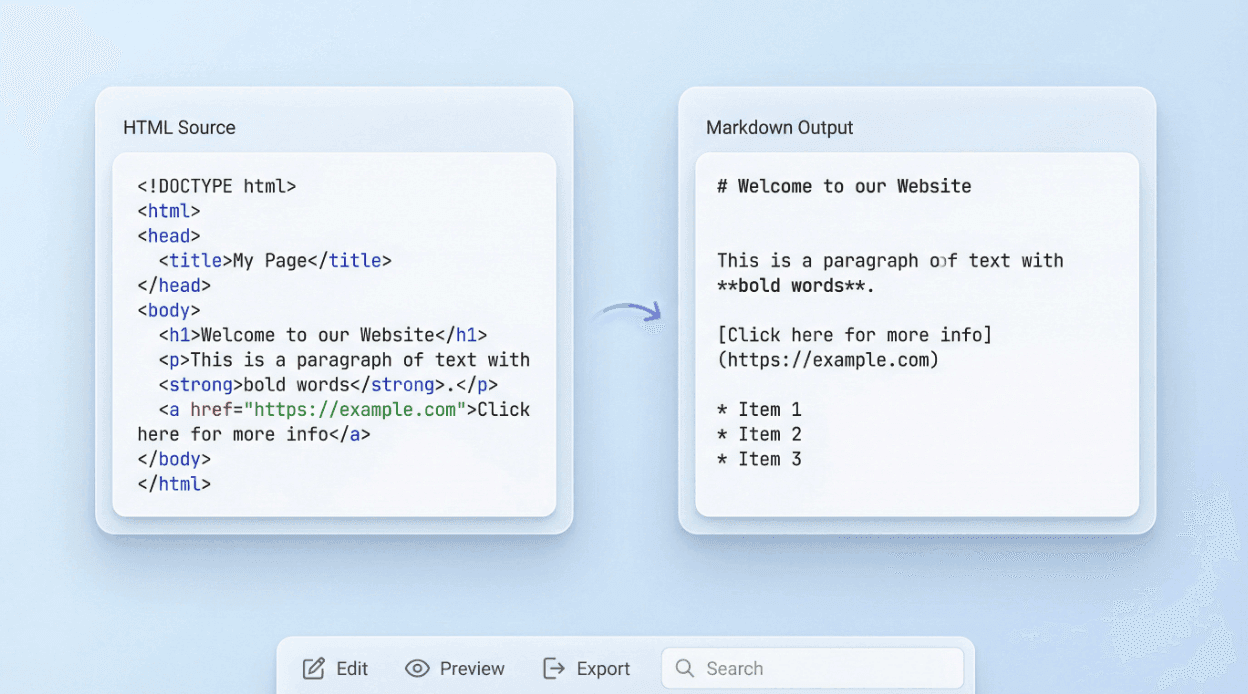Click the Export arrow icon
1248x694 pixels.
click(554, 668)
